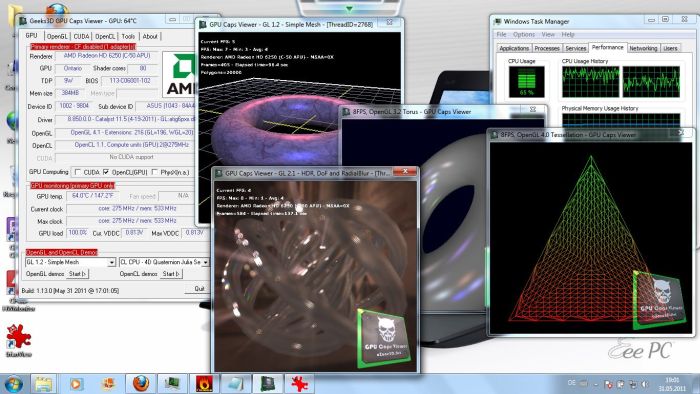Viewport: 700px width, 394px height.
Task: Open Task Manager taskbar button
Action: click(x=172, y=384)
